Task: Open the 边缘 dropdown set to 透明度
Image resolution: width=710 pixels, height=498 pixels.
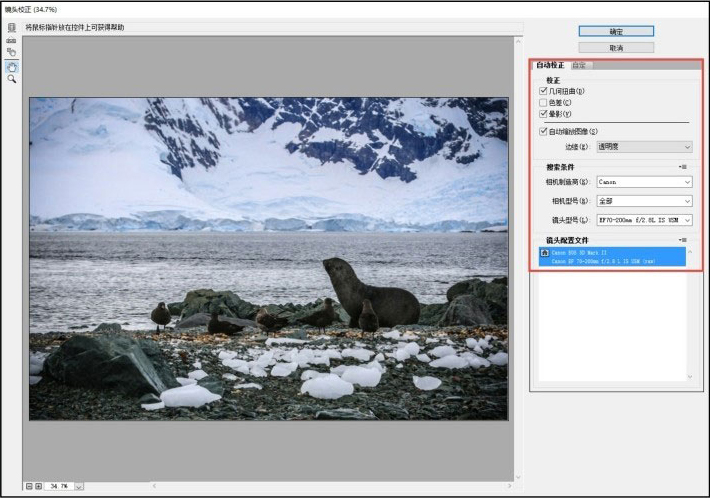Action: 644,147
